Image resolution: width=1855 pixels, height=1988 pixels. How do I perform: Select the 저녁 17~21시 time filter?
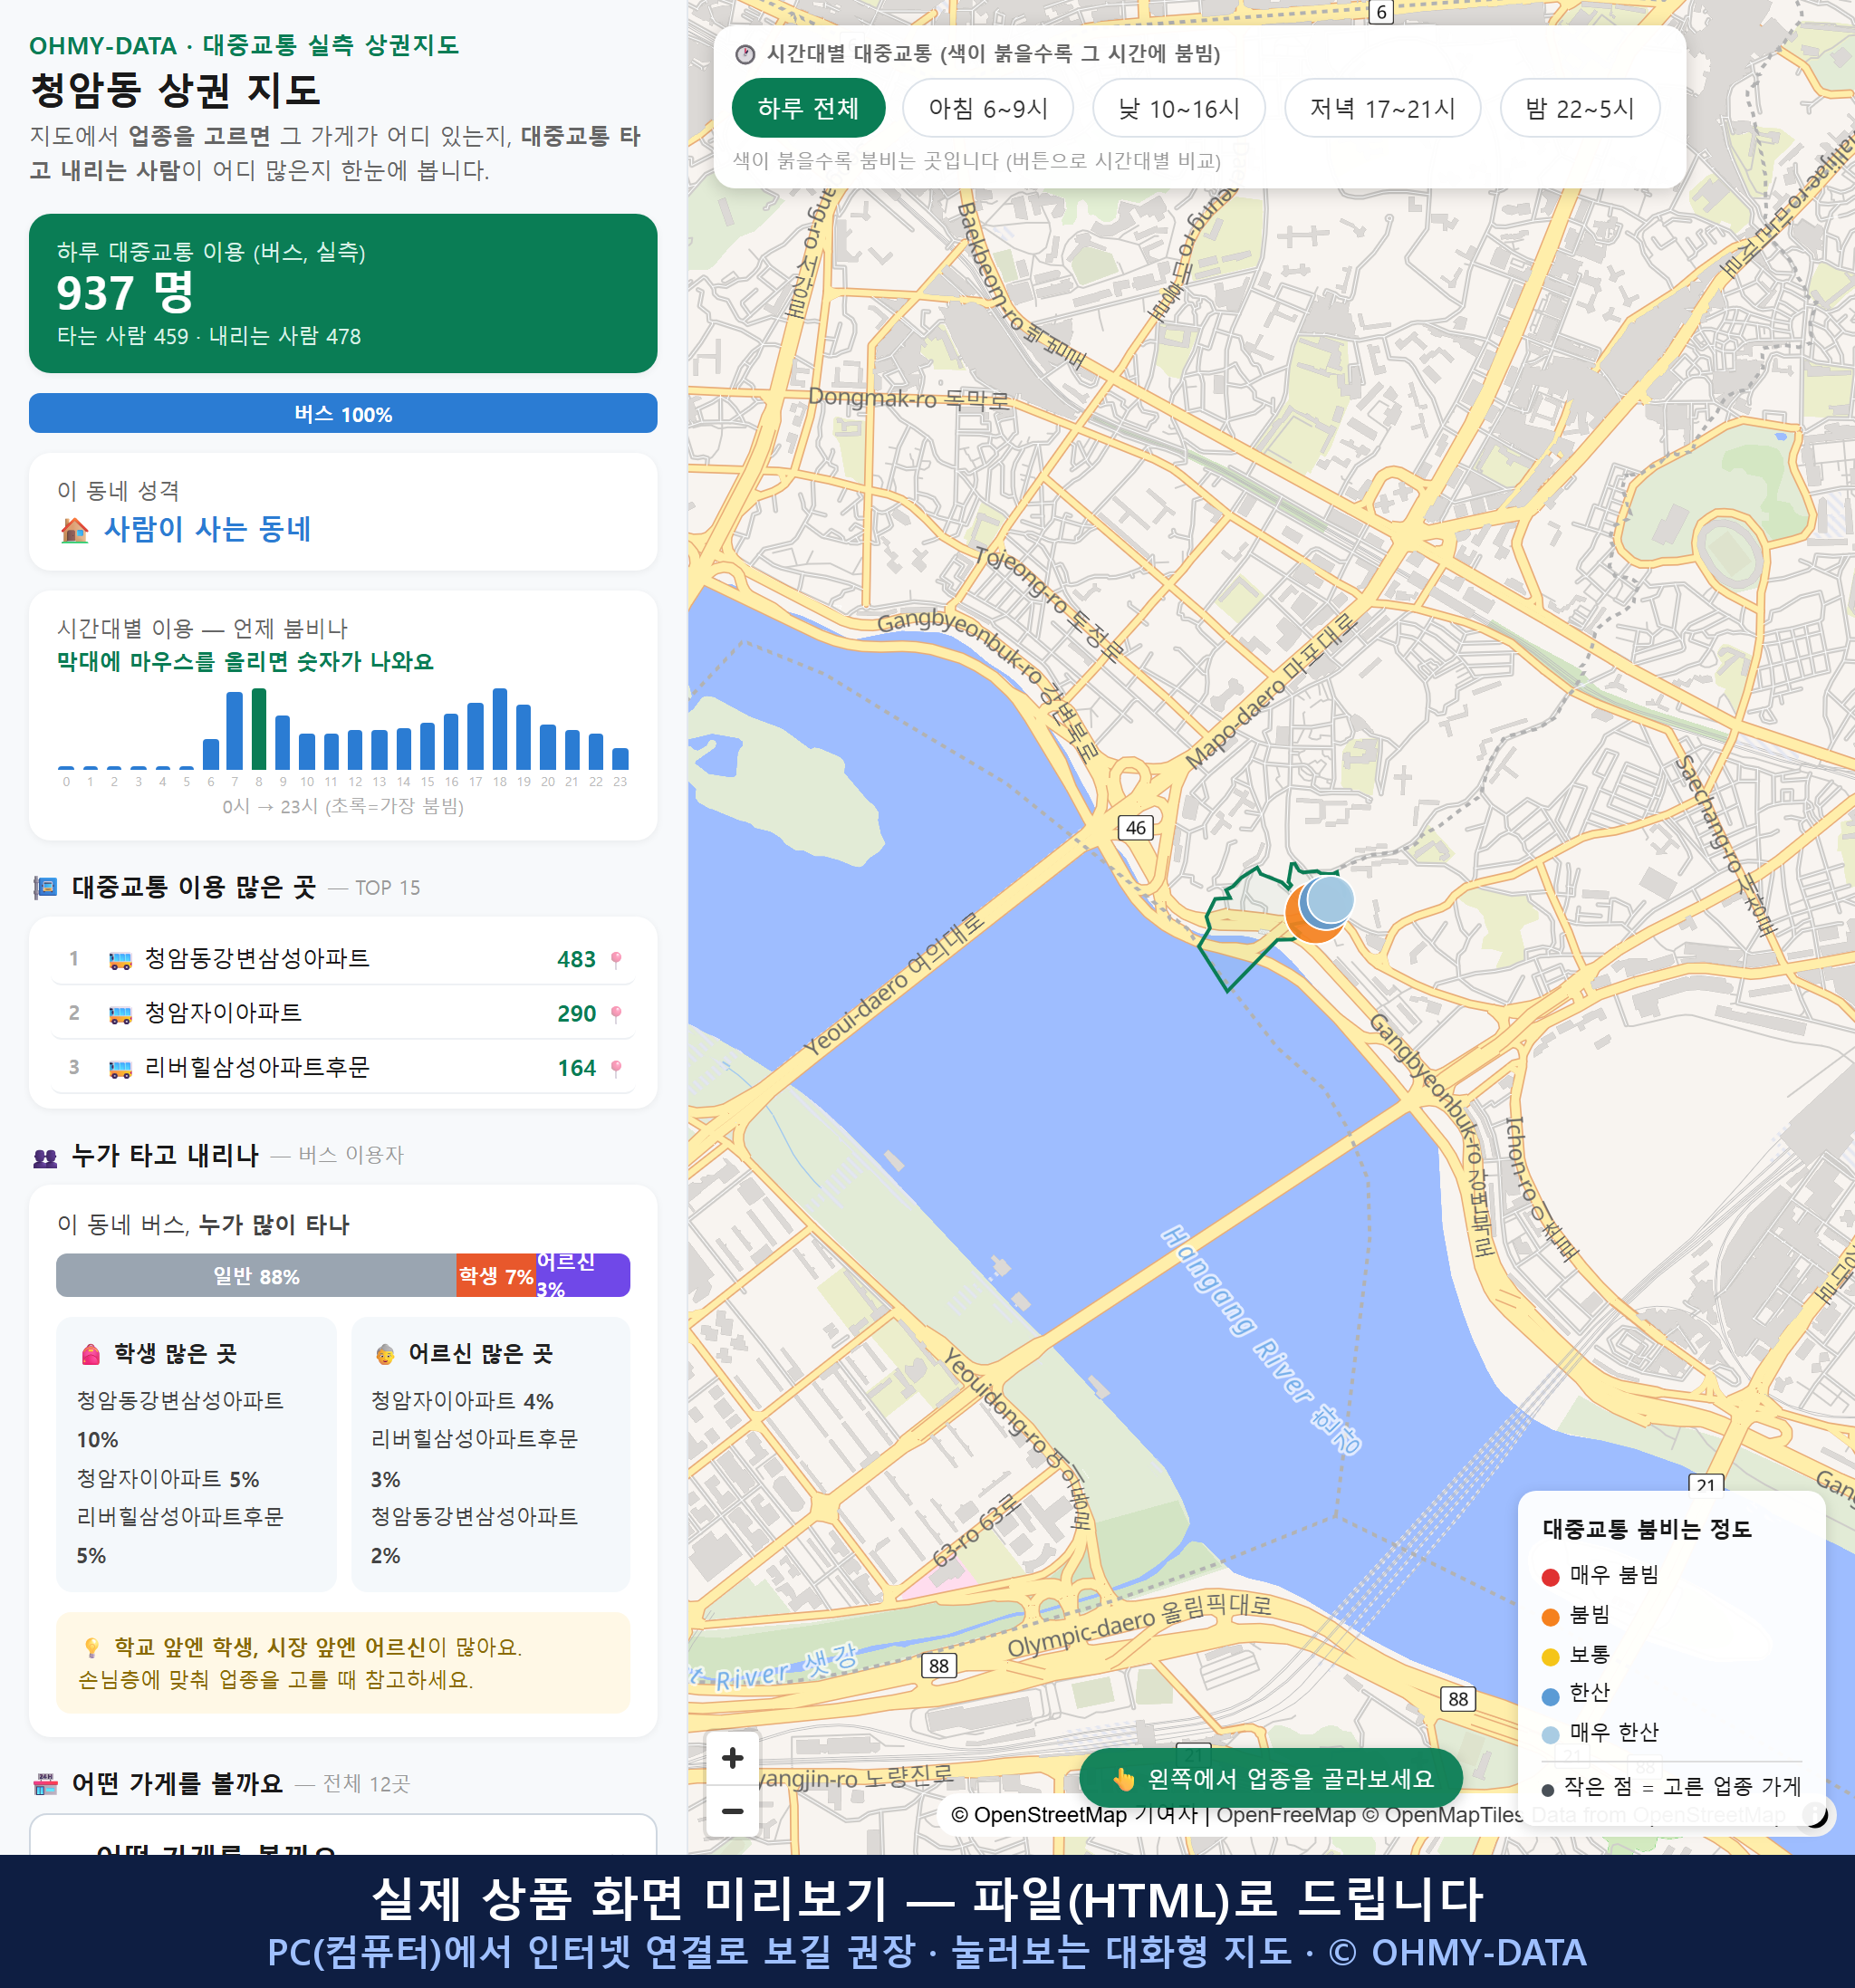[x=1382, y=108]
